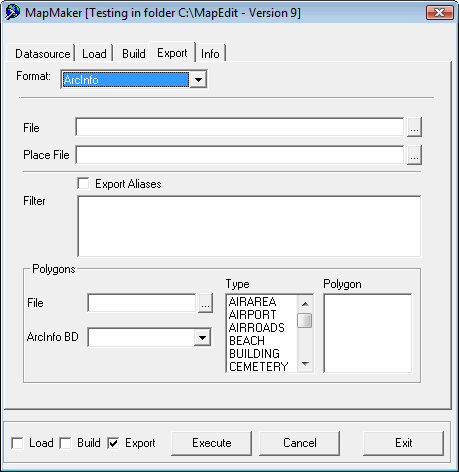Expand the ArcInfo BD dropdown
459x472 pixels.
202,338
